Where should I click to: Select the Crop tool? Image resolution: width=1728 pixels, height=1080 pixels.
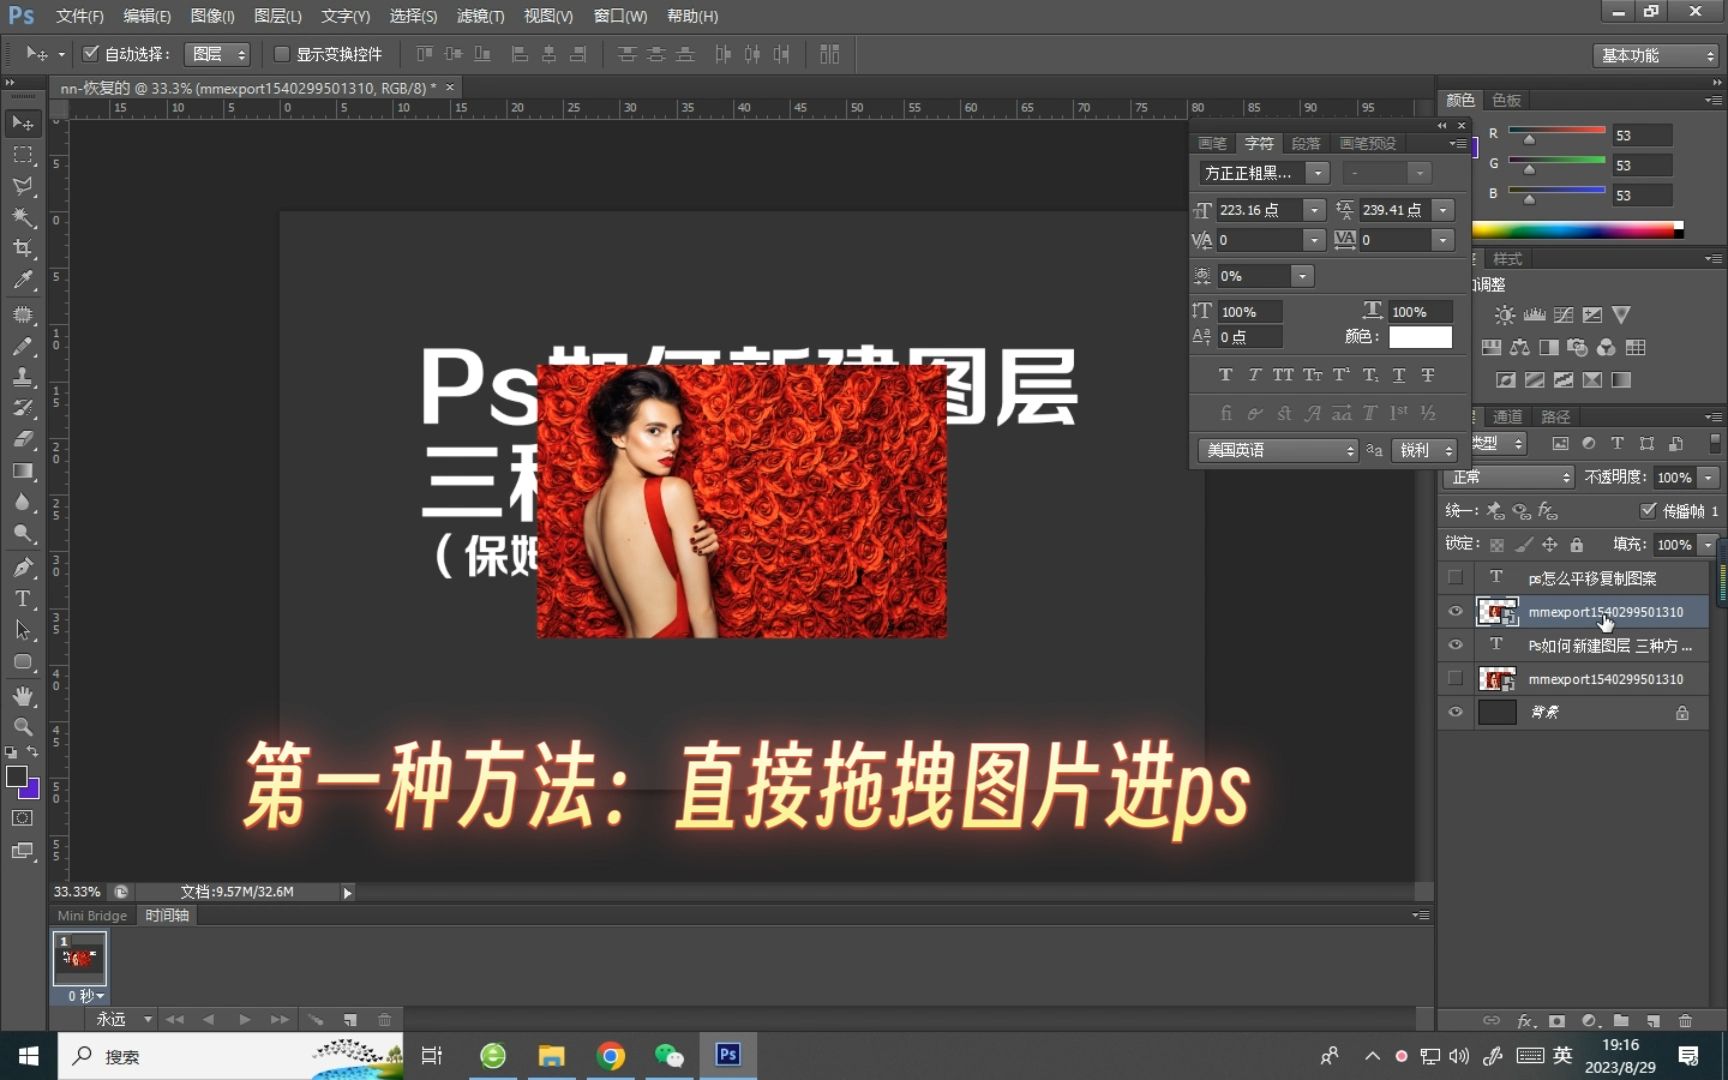pos(22,248)
